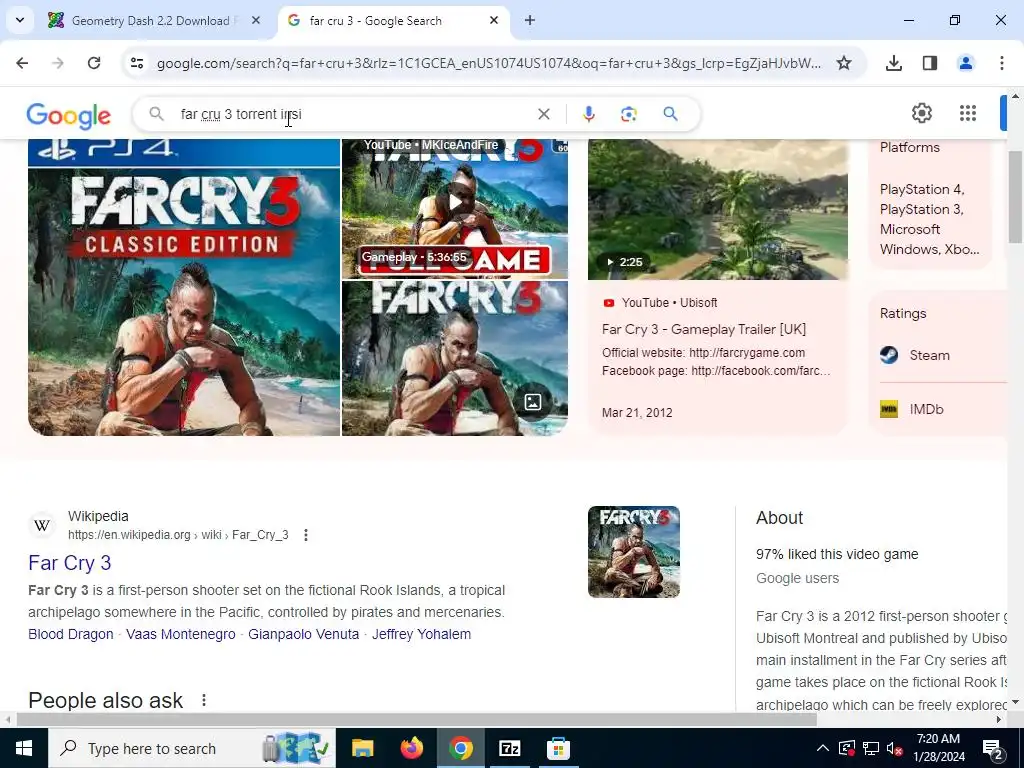The image size is (1024, 768).
Task: Open a new browser tab
Action: pyautogui.click(x=530, y=21)
